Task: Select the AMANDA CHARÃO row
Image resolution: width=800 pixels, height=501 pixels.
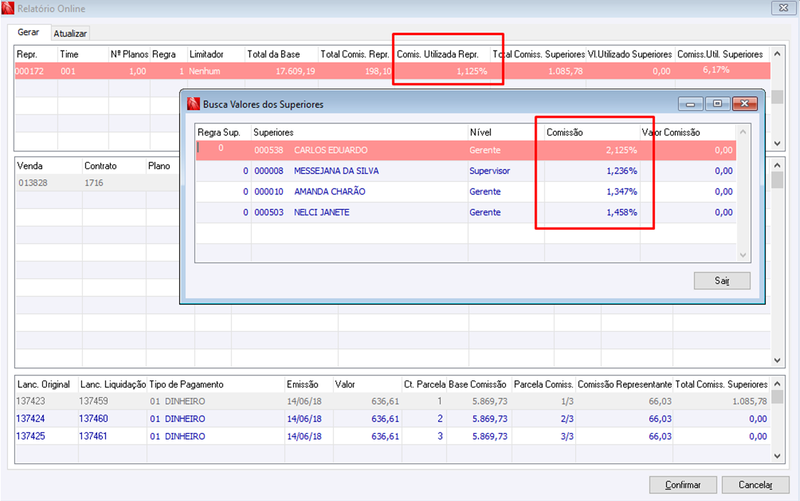Action: [x=466, y=192]
